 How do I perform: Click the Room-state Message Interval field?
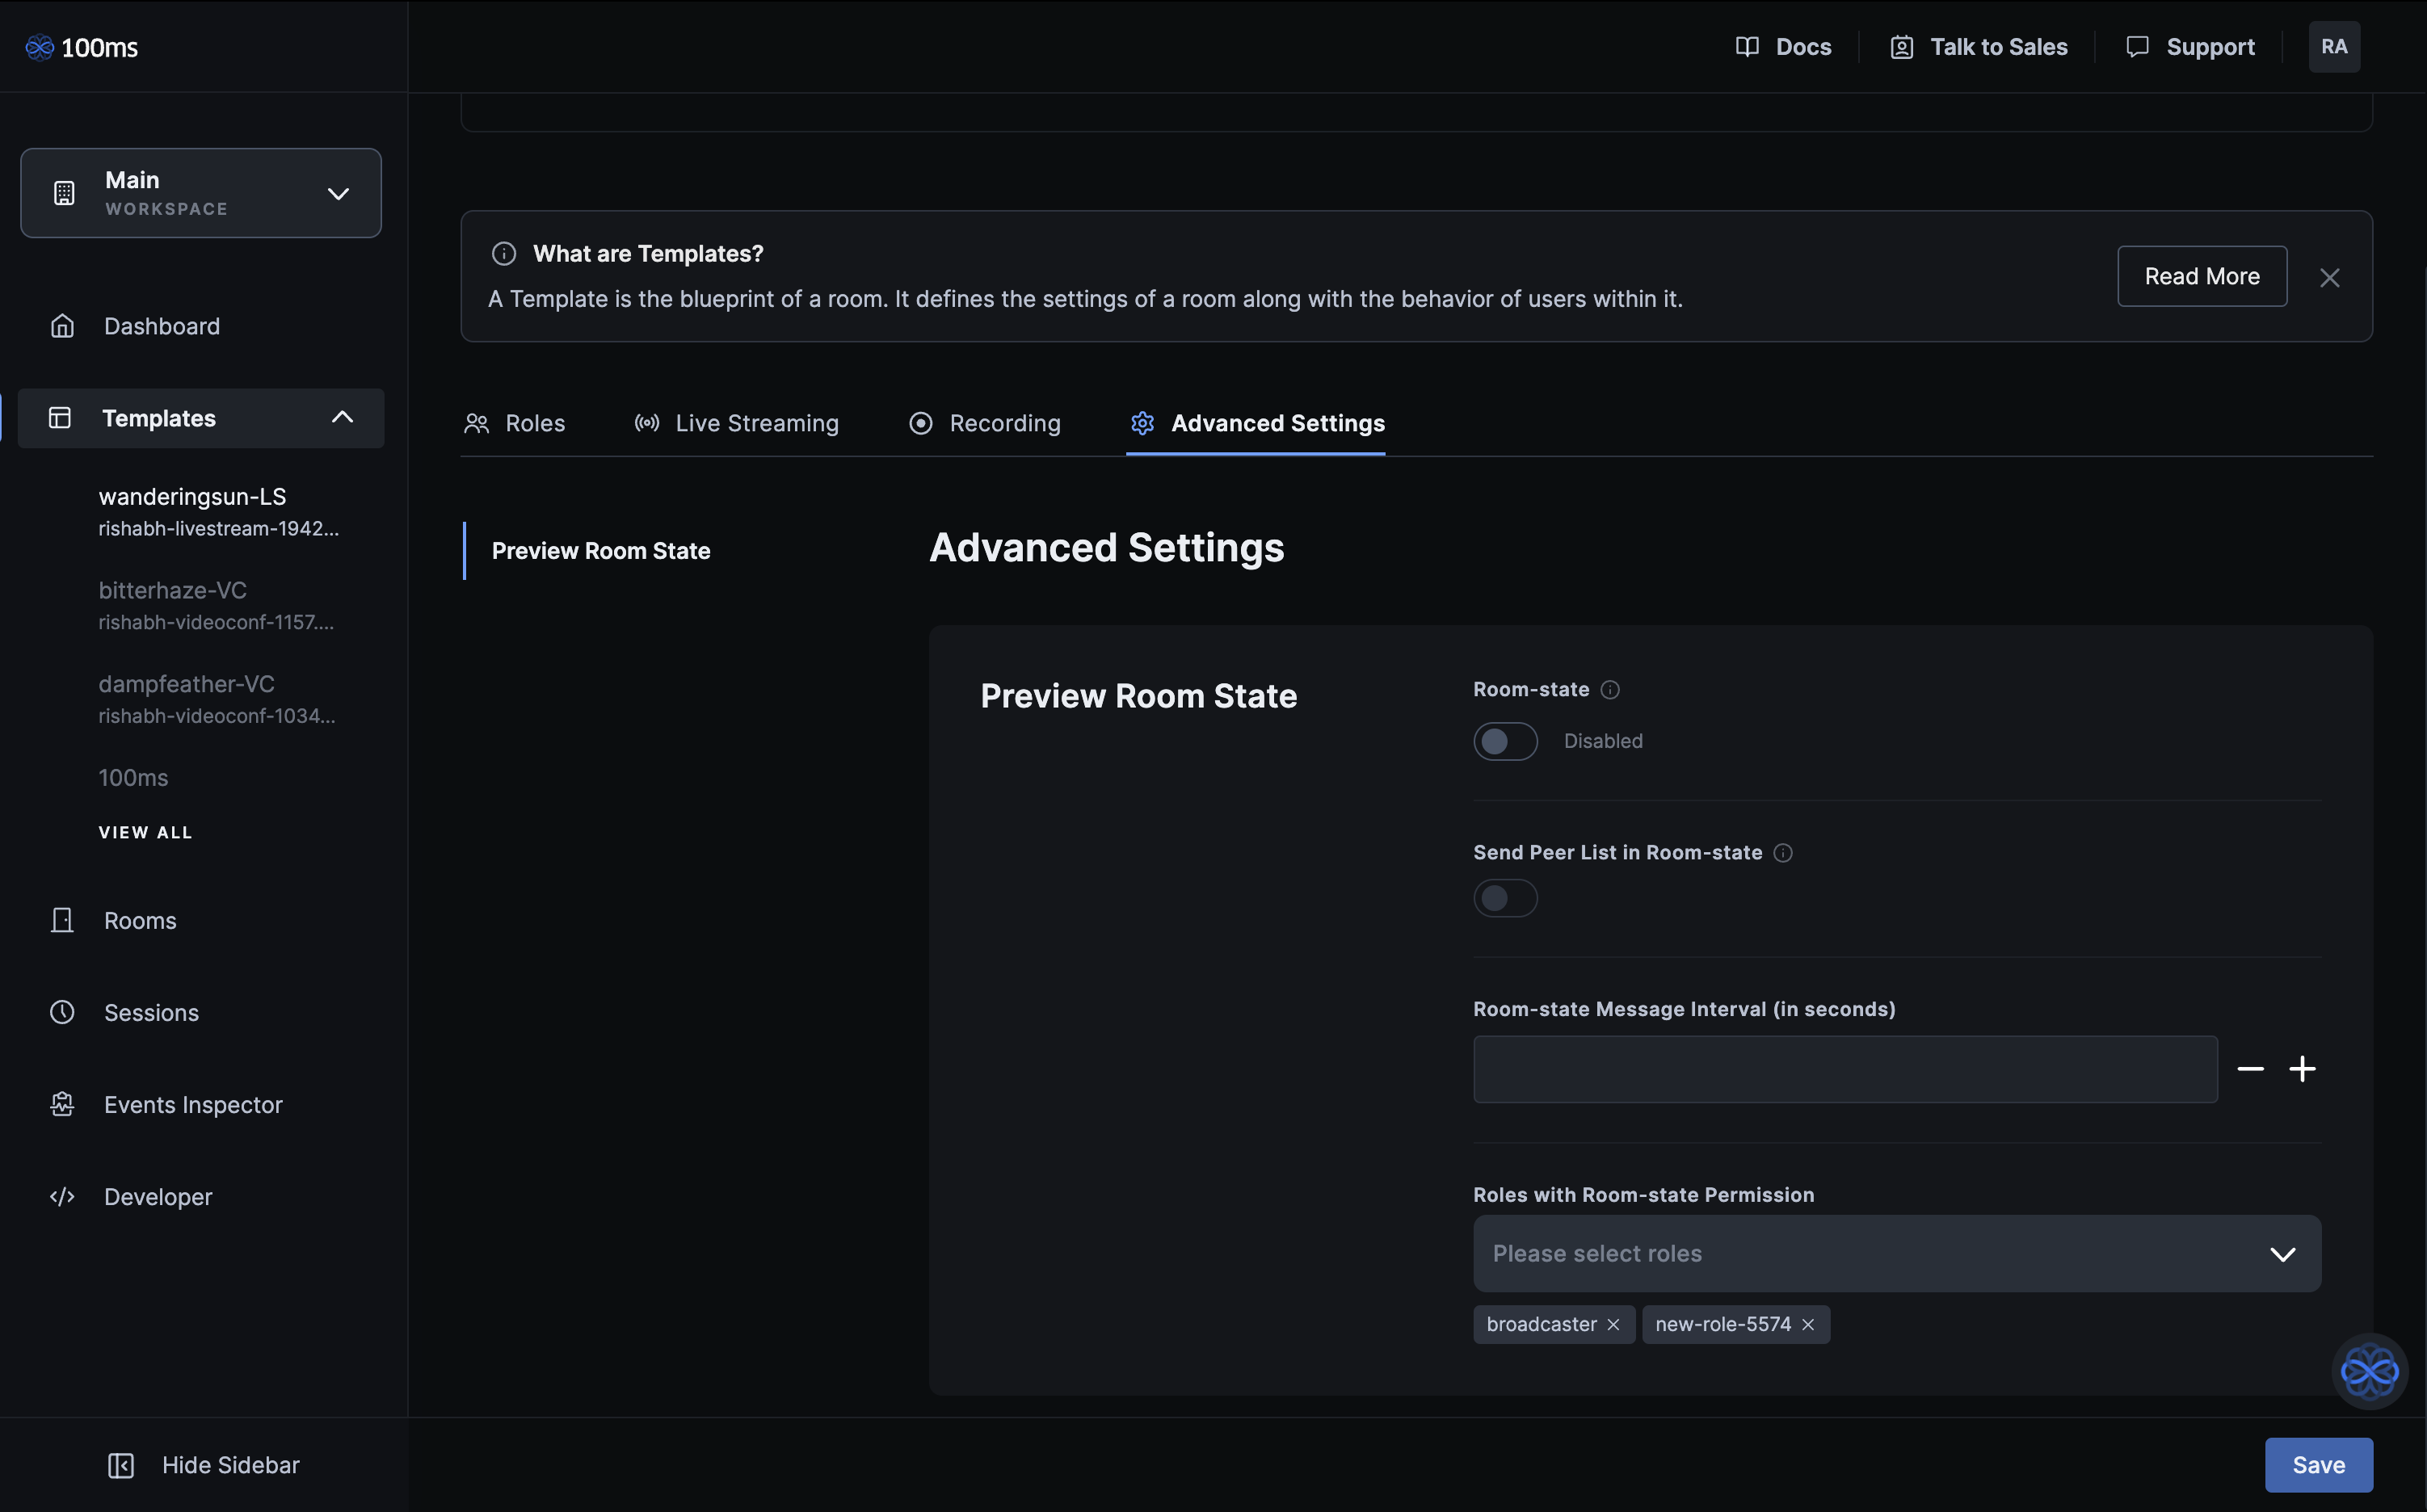(1844, 1070)
